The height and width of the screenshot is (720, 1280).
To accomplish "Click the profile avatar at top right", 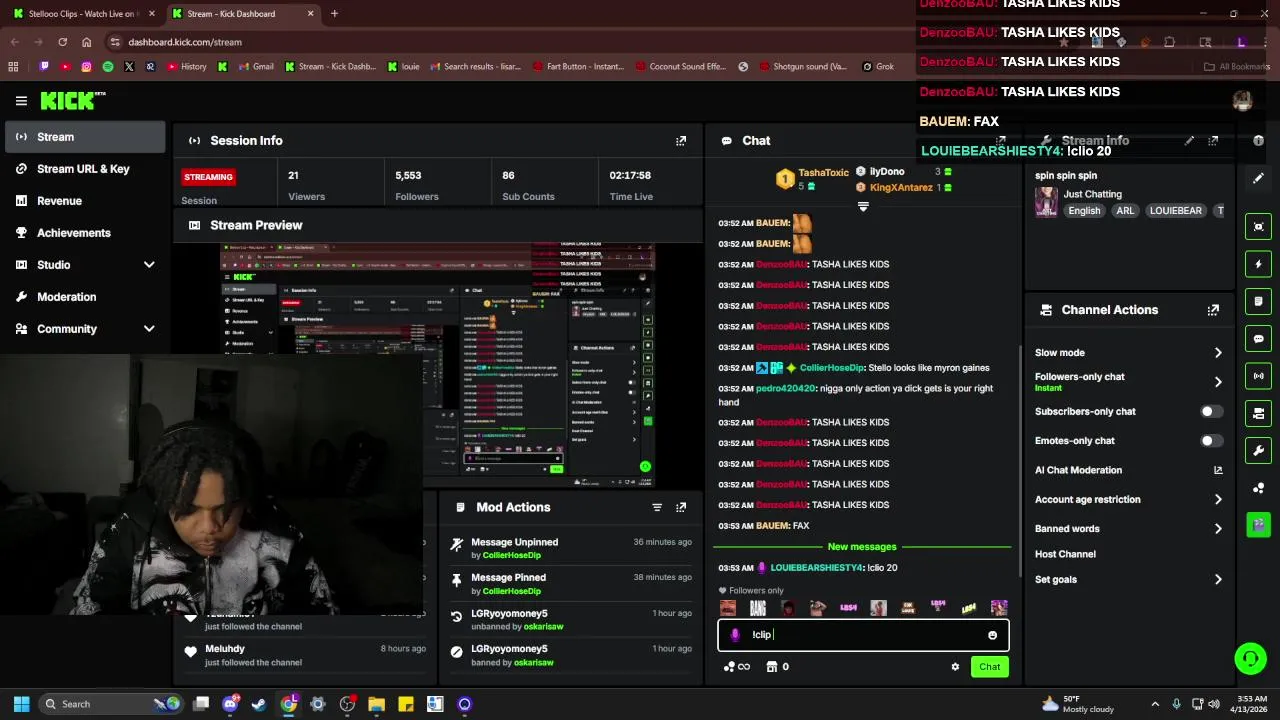I will point(1242,101).
